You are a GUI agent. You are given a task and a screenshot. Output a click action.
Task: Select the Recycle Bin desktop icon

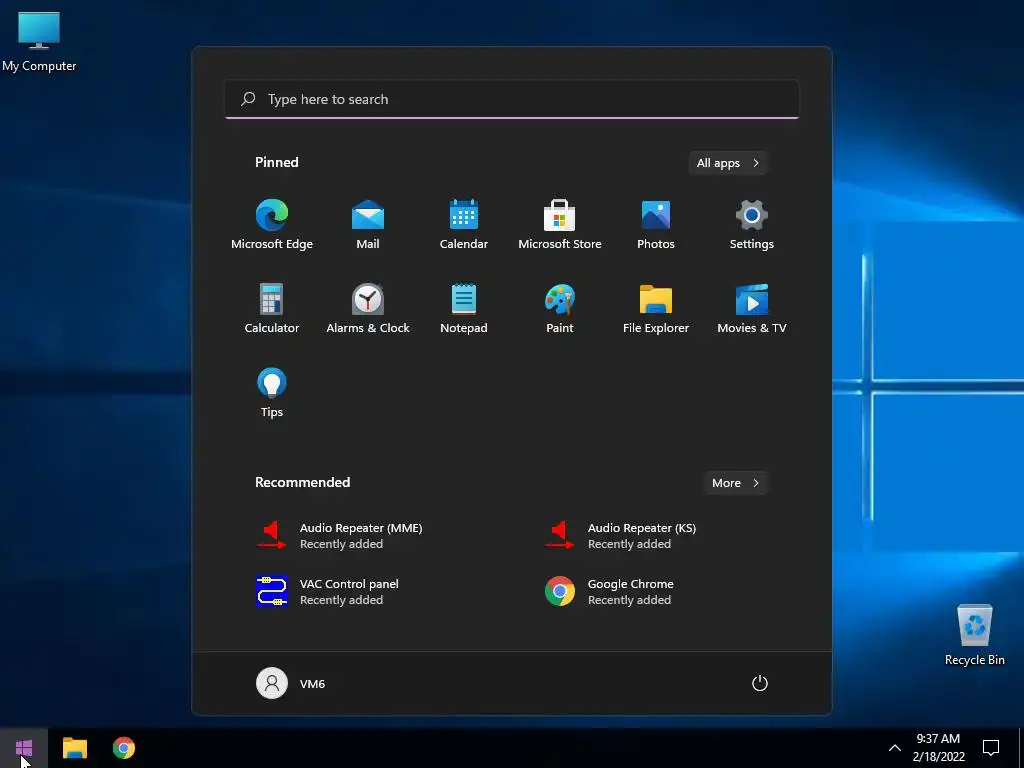click(974, 635)
